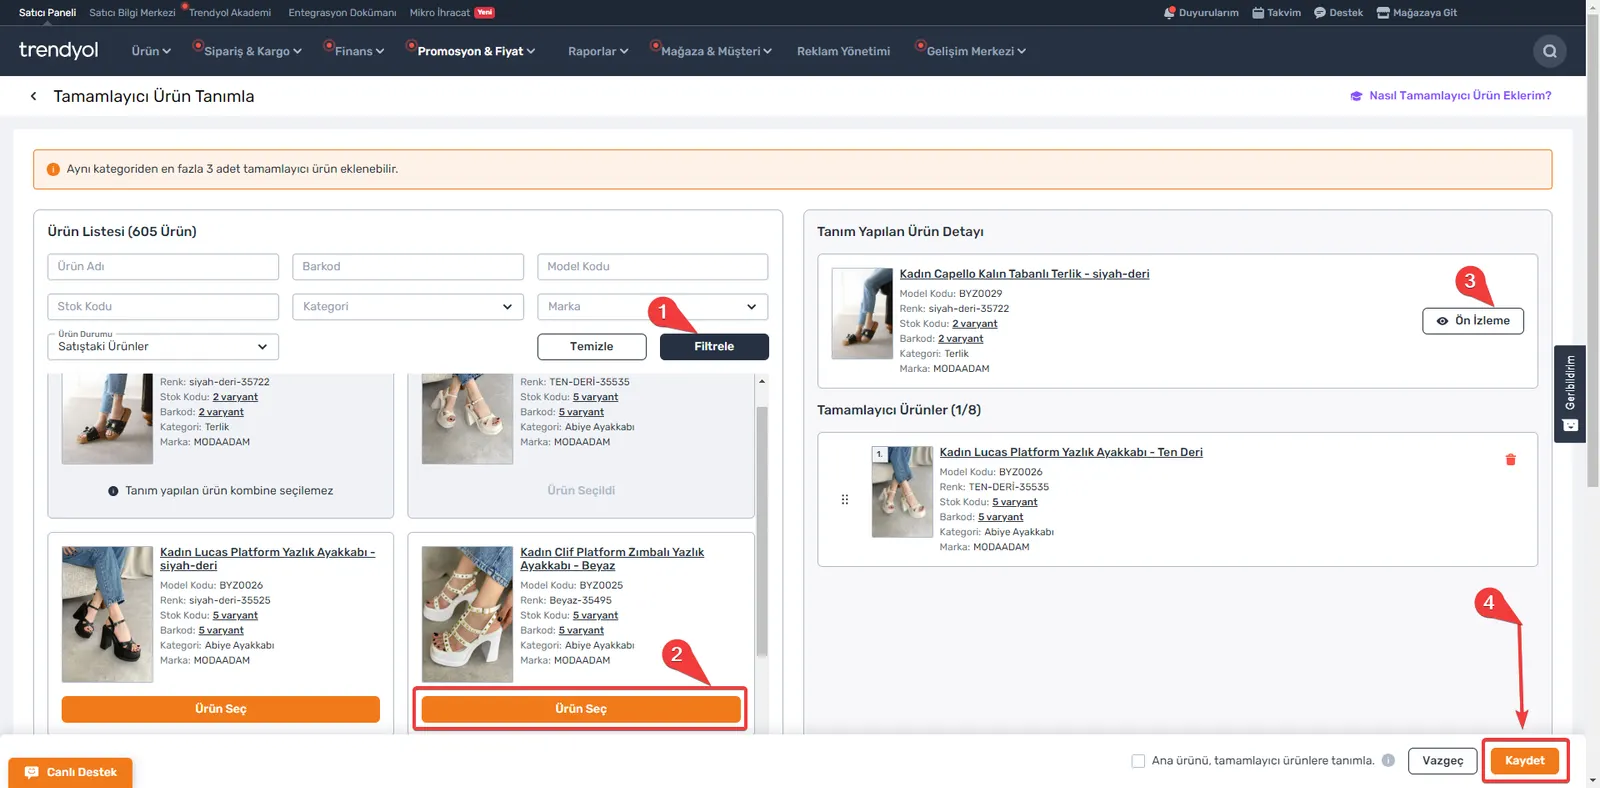This screenshot has width=1600, height=788.
Task: Open Canlı Destek live chat
Action: 70,772
